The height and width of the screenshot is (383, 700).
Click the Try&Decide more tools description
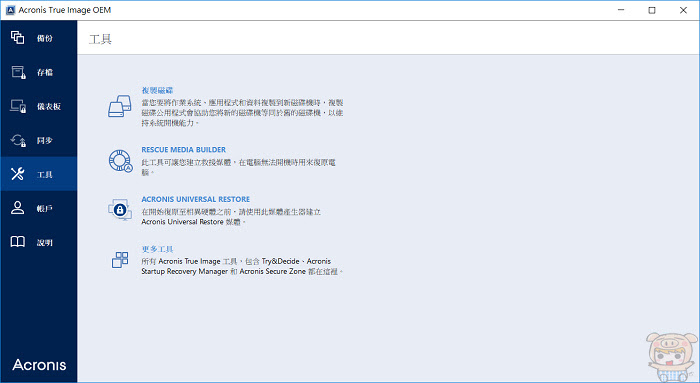242,266
